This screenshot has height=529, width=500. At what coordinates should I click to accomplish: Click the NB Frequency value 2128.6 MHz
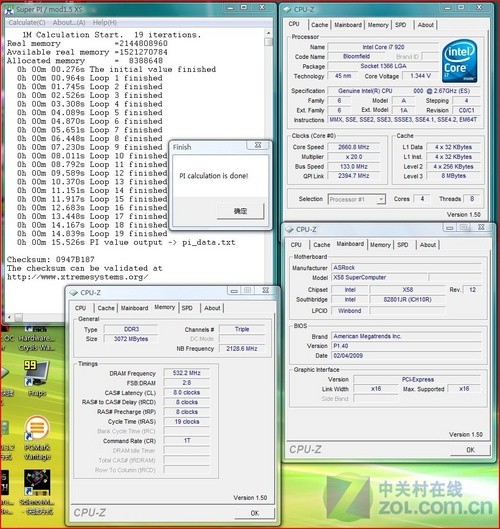click(242, 349)
